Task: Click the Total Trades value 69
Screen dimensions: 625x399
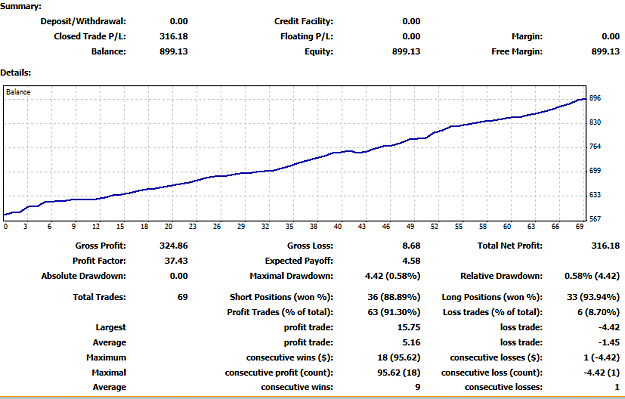Action: click(x=183, y=297)
